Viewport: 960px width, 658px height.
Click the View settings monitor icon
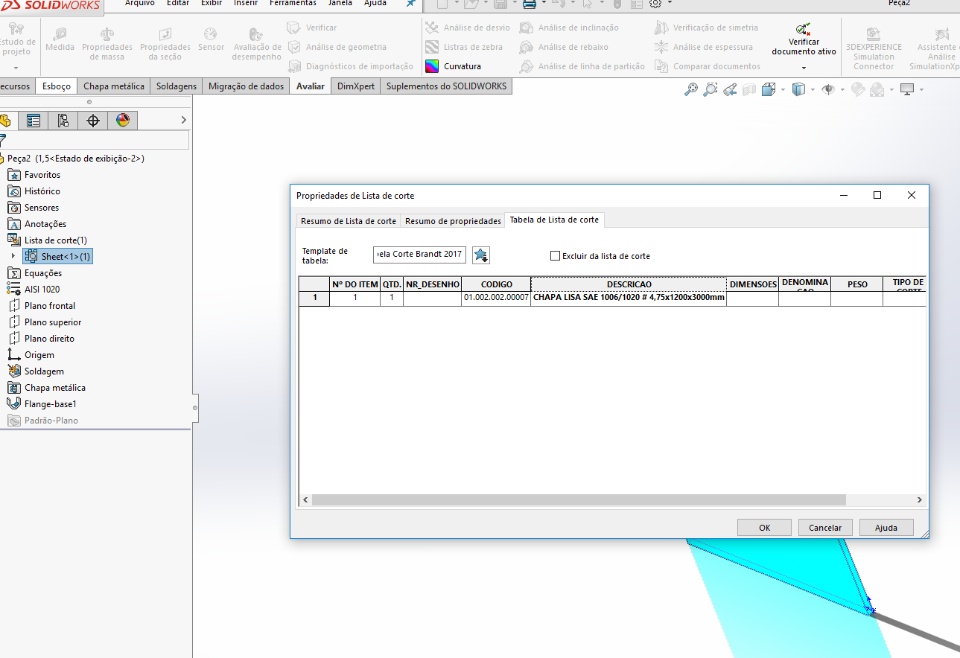click(x=907, y=90)
